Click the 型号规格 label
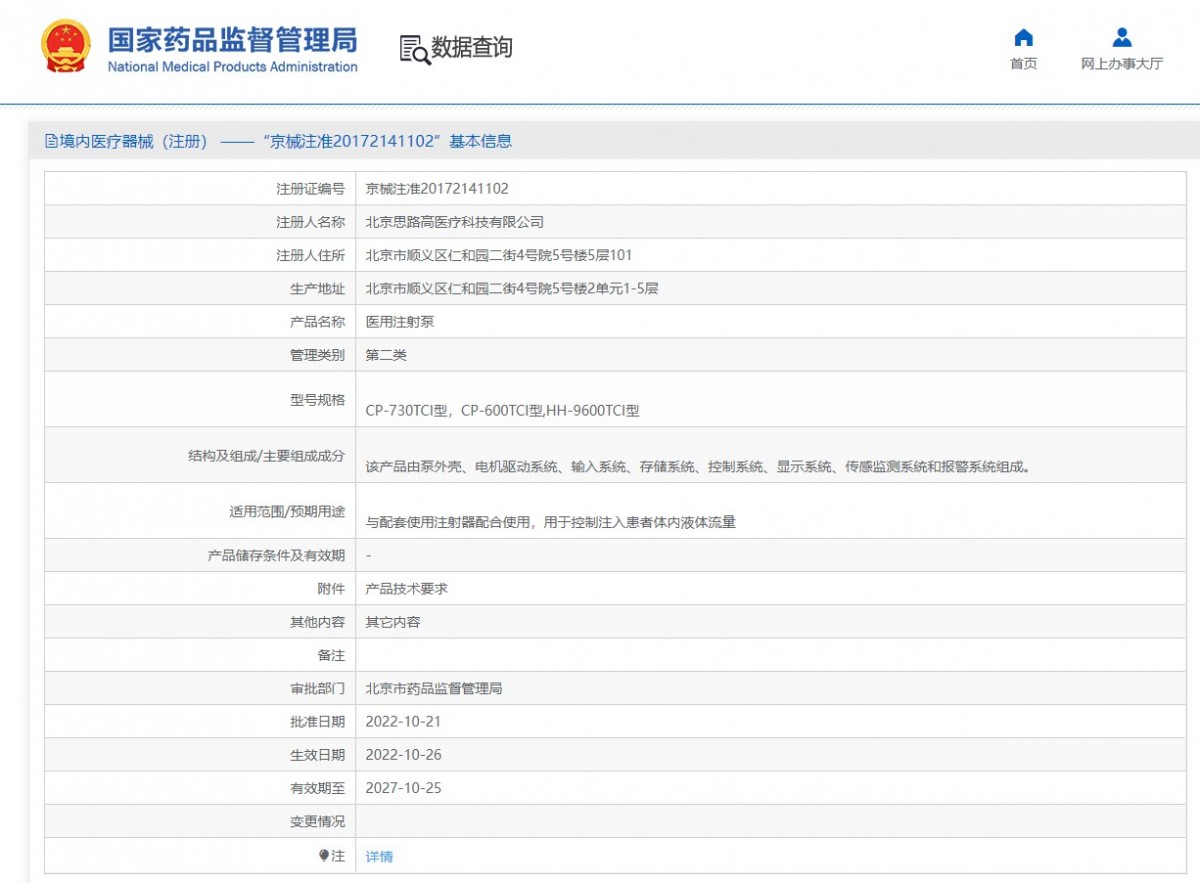Image resolution: width=1200 pixels, height=883 pixels. pos(317,399)
